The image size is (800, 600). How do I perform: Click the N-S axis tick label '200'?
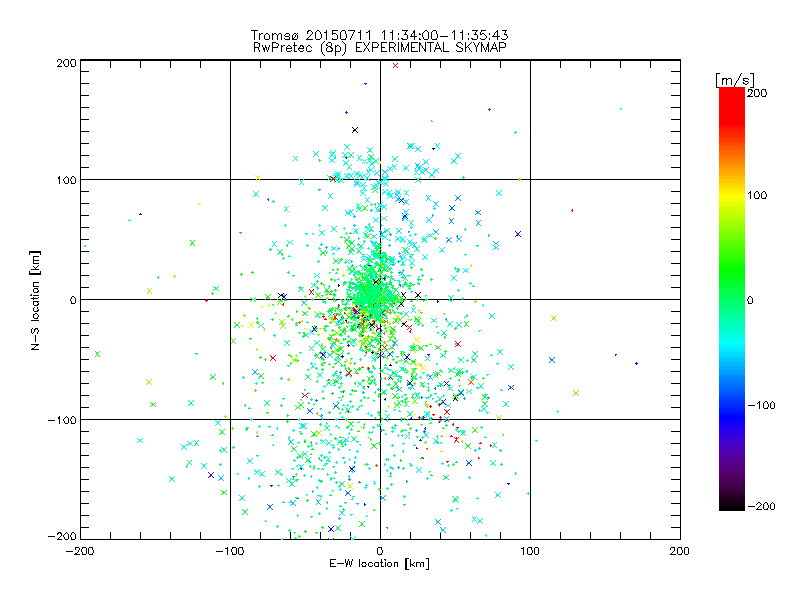[66, 63]
